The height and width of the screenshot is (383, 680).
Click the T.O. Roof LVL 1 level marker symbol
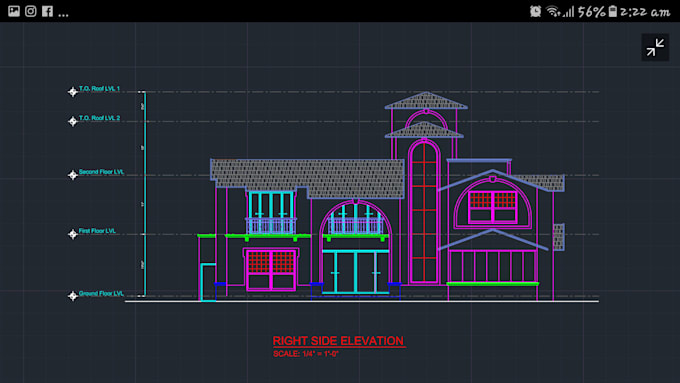72,92
